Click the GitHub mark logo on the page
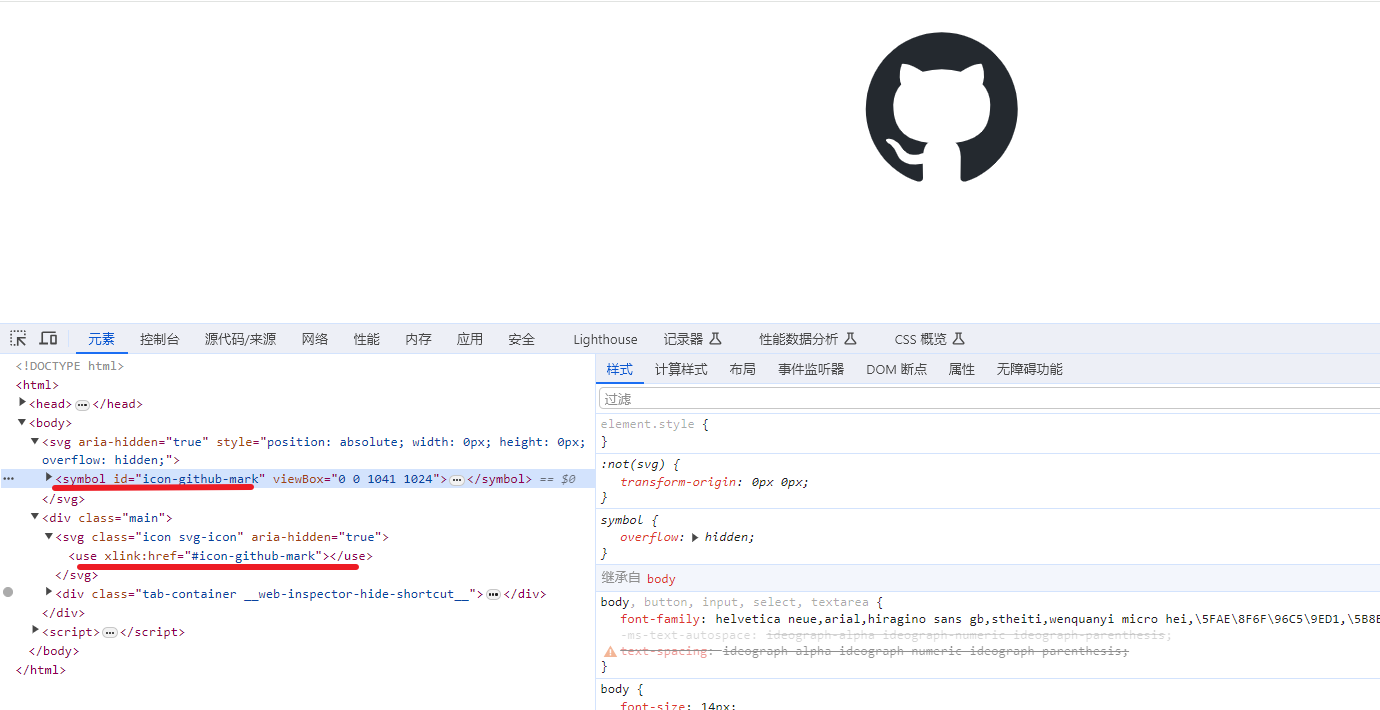Image resolution: width=1380 pixels, height=710 pixels. tap(941, 108)
